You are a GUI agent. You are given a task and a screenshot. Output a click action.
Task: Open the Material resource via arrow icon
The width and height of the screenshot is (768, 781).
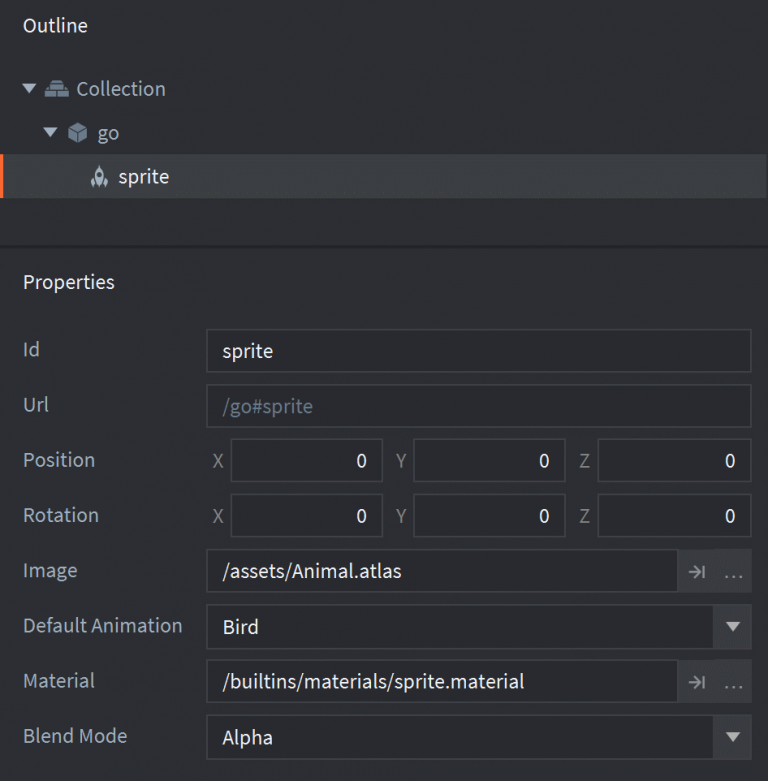point(697,682)
